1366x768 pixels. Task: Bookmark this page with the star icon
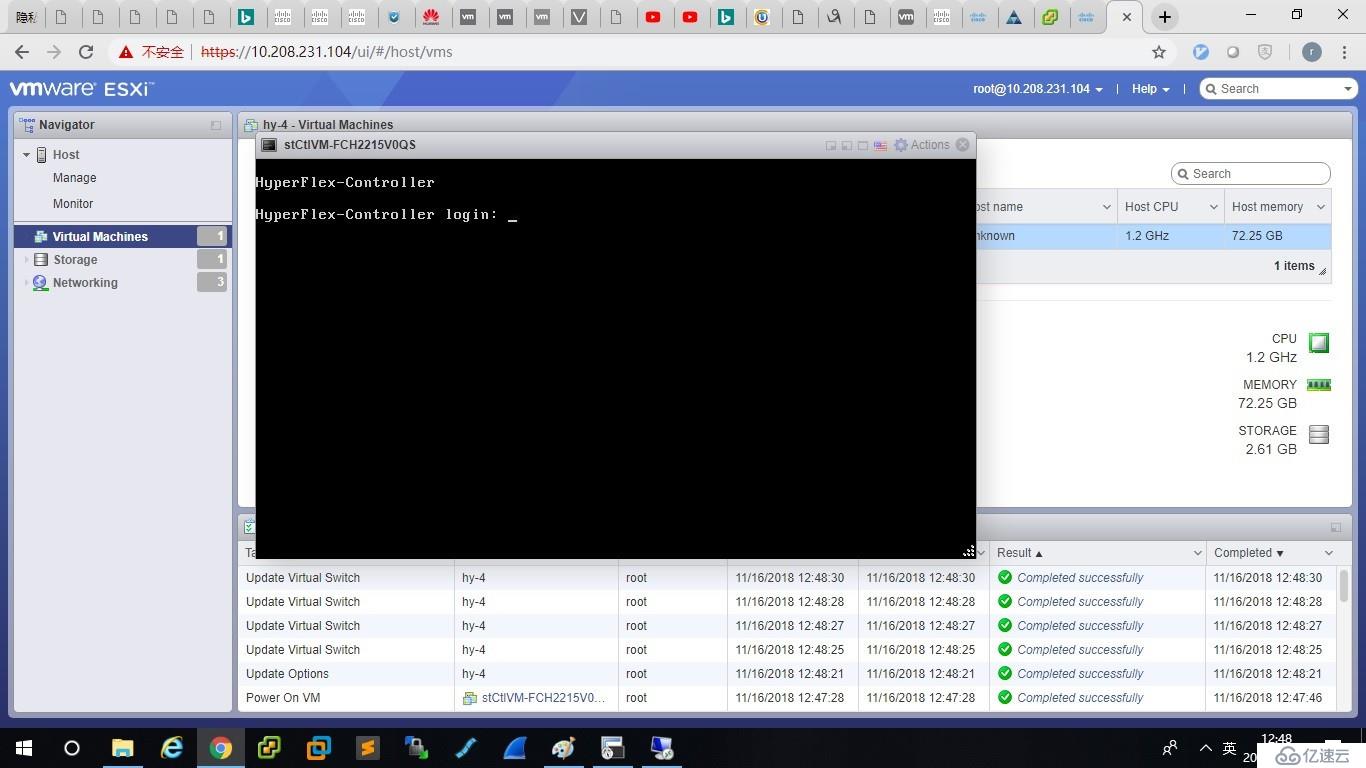(x=1159, y=52)
